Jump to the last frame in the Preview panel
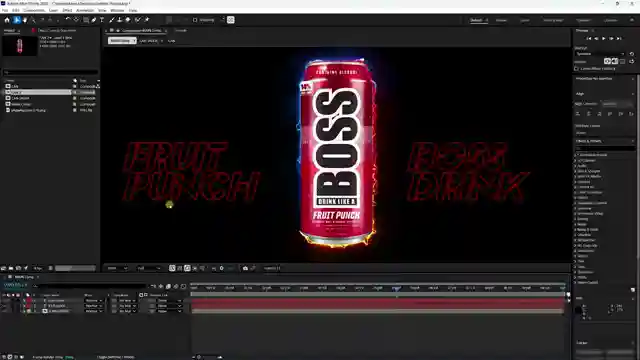Image resolution: width=640 pixels, height=360 pixels. [619, 38]
